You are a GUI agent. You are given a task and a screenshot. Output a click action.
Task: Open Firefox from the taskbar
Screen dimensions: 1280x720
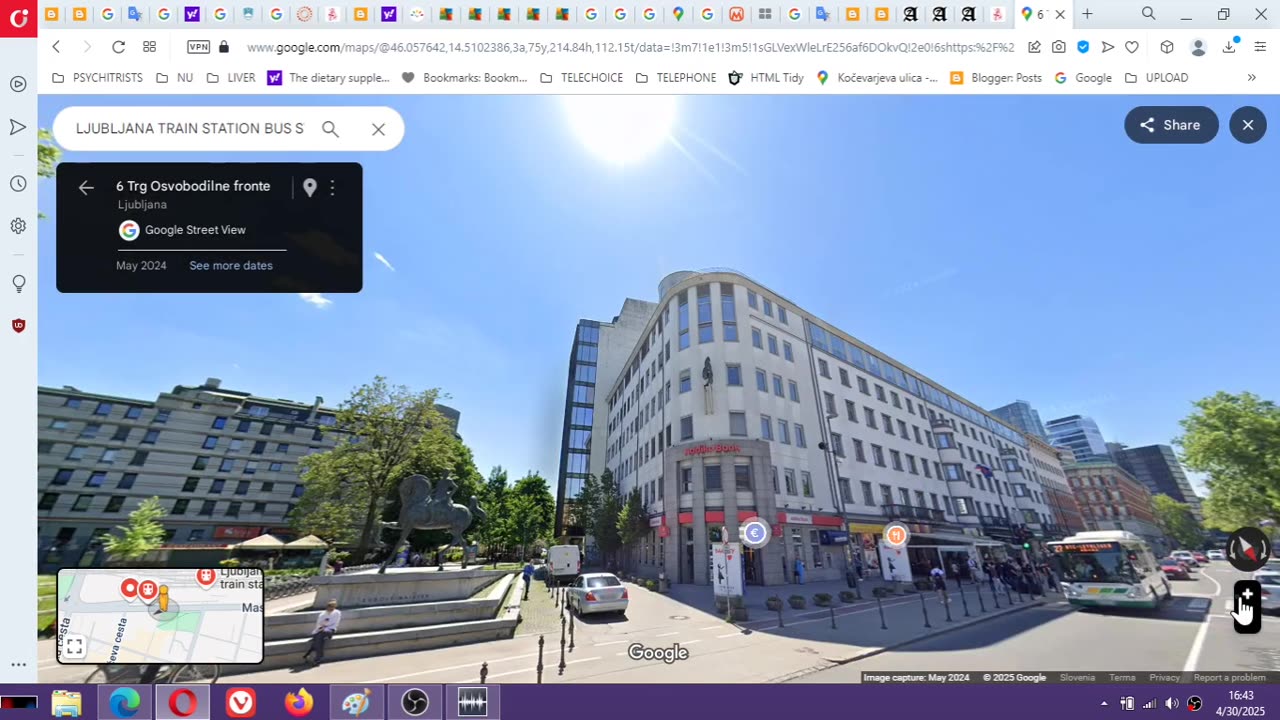pyautogui.click(x=298, y=703)
